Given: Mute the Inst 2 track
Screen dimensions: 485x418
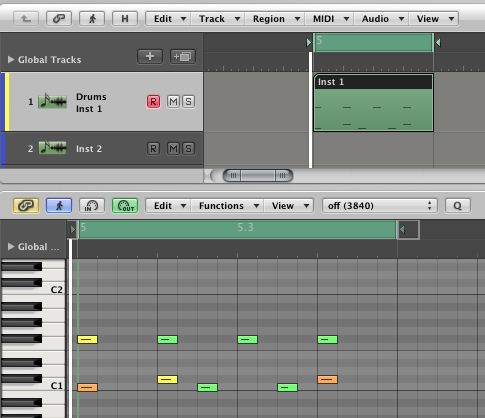Looking at the screenshot, I should [173, 148].
